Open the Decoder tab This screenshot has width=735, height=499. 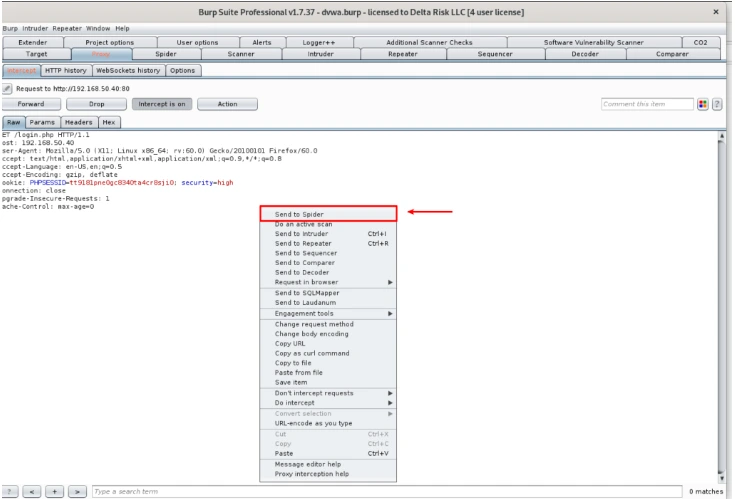[x=585, y=54]
